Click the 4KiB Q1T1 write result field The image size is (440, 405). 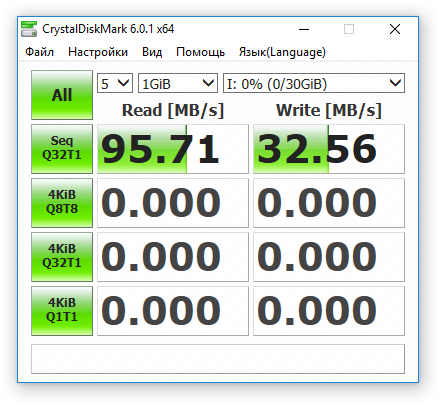point(329,311)
